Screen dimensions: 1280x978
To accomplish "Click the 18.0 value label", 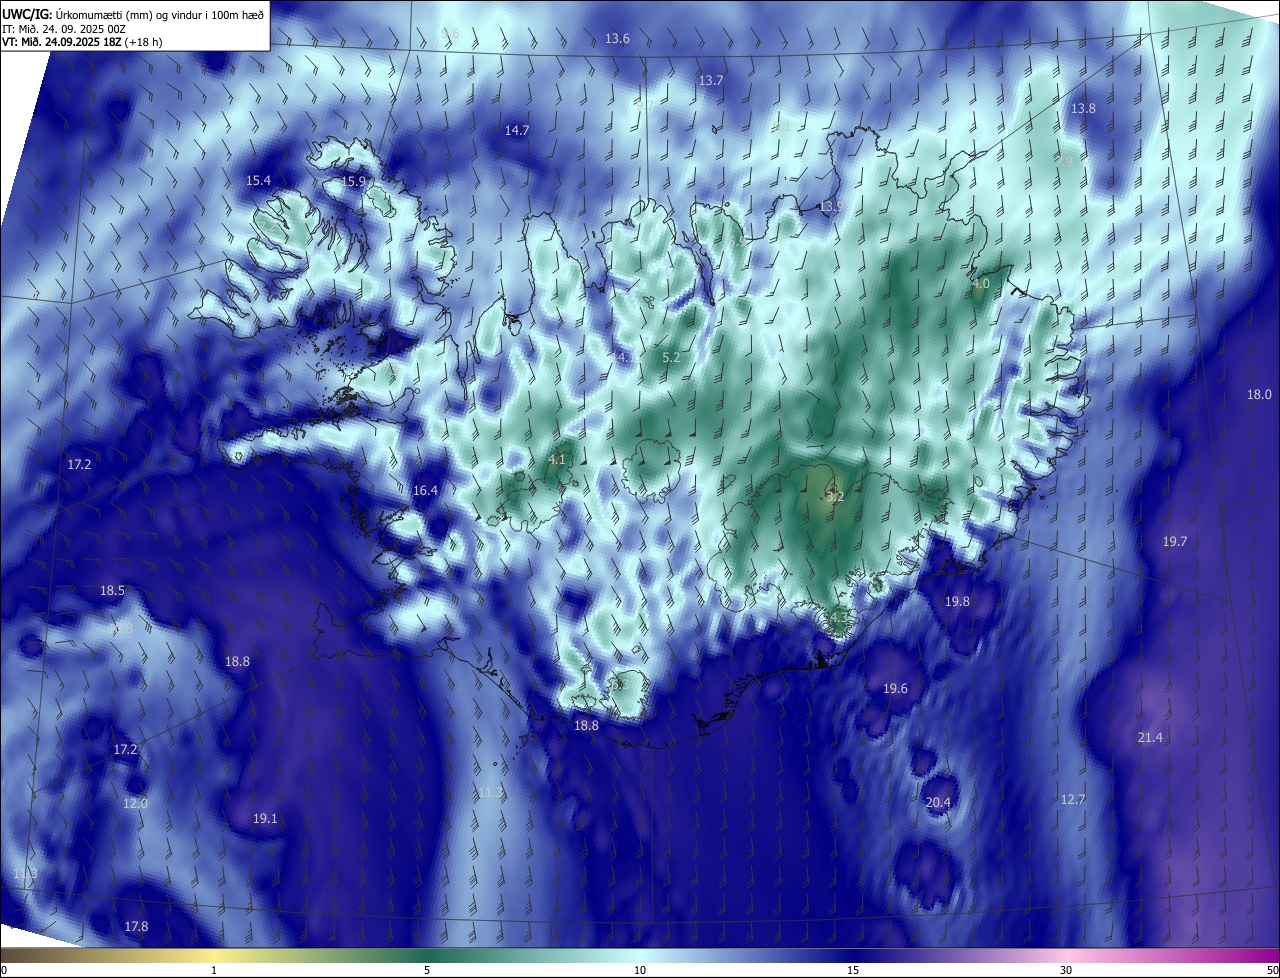I will (x=1259, y=394).
